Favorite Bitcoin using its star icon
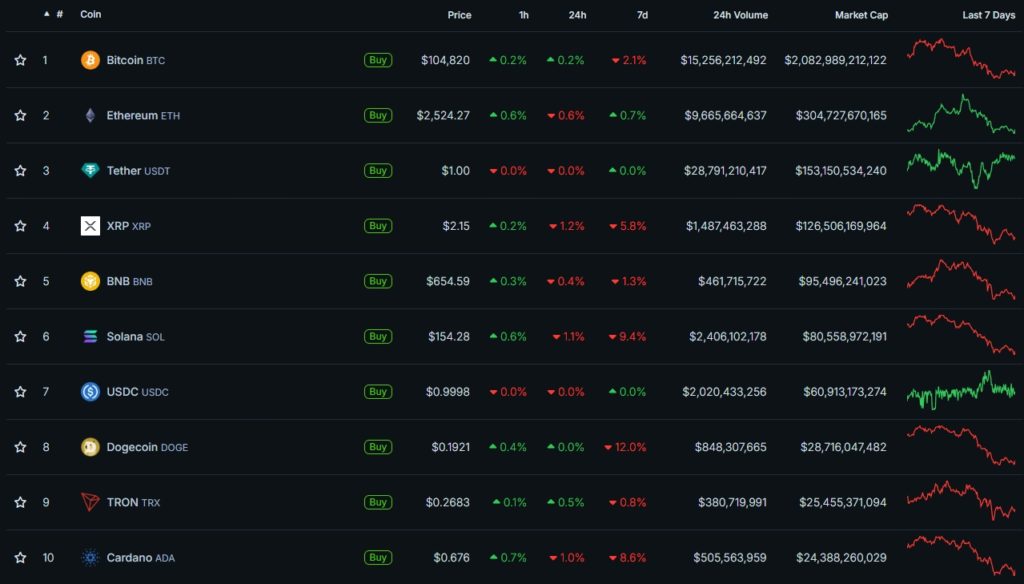Screen dimensions: 1024x584 (x=20, y=60)
